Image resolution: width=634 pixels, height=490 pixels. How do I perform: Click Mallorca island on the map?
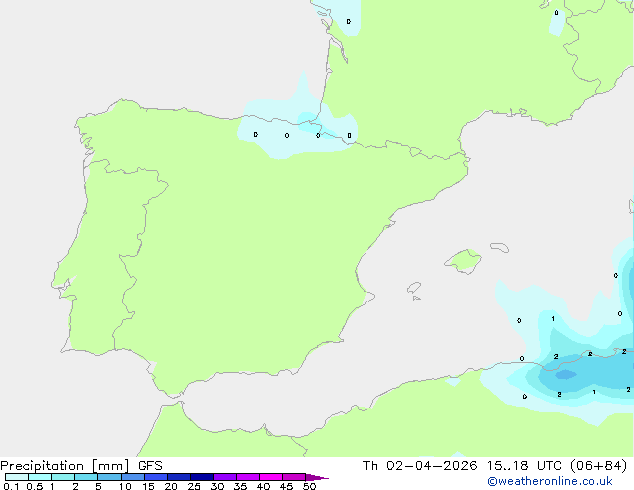[x=463, y=261]
